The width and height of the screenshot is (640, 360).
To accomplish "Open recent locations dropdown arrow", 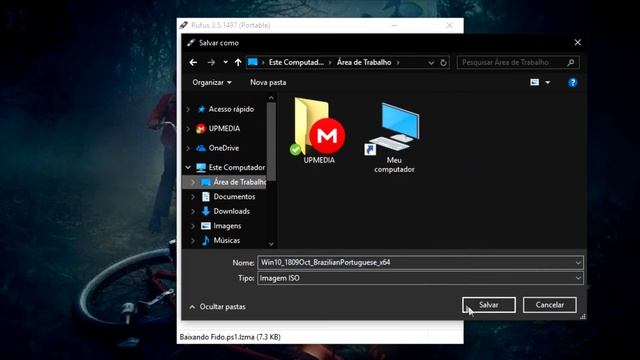I will click(225, 62).
